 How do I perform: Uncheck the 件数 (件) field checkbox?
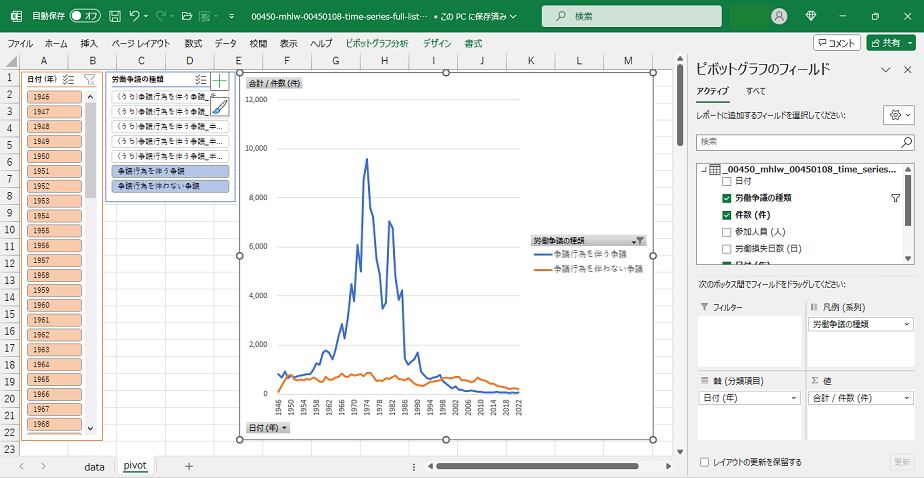tap(727, 215)
